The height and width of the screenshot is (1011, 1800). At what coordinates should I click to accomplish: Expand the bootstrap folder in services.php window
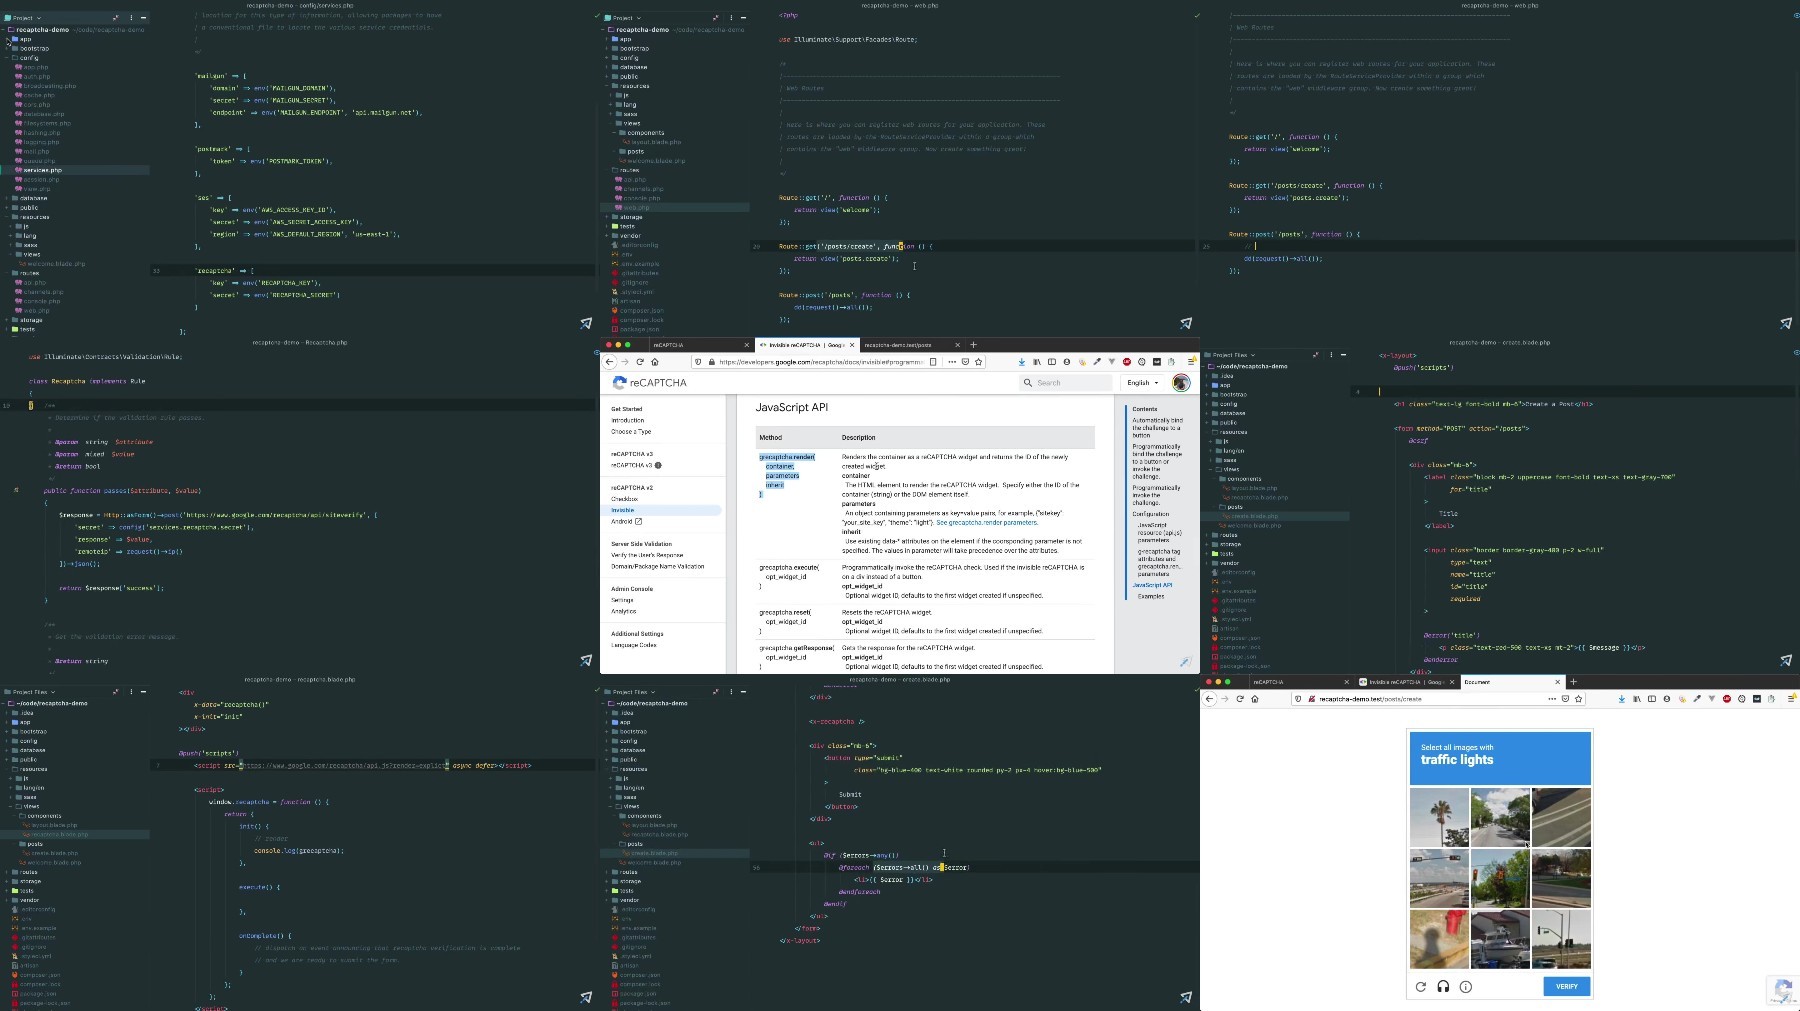tap(9, 48)
